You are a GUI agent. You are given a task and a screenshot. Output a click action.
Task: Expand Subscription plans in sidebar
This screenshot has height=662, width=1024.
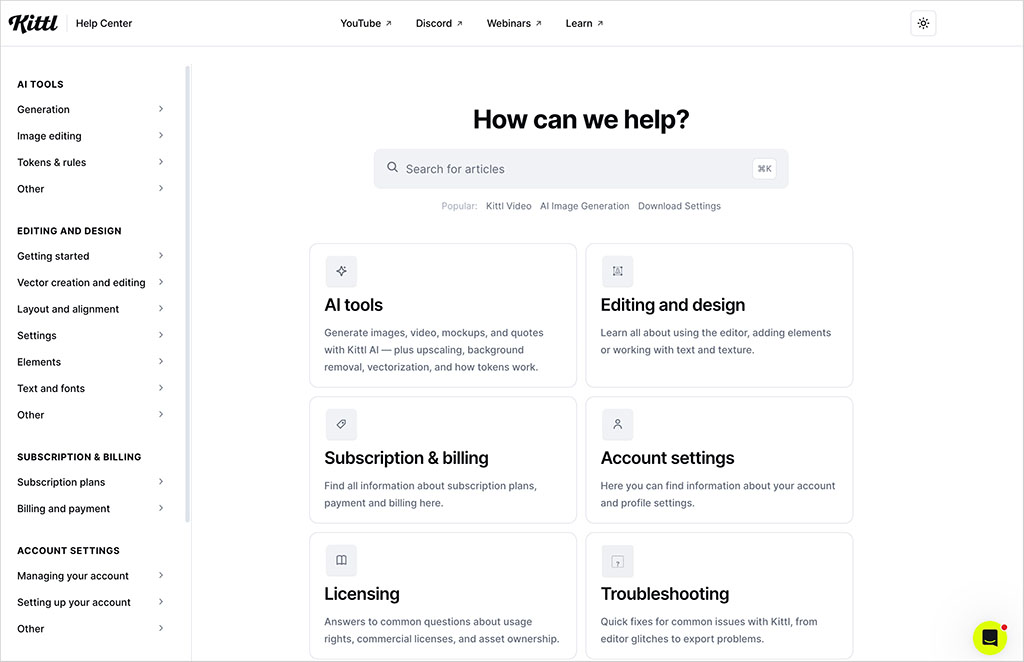tap(90, 482)
